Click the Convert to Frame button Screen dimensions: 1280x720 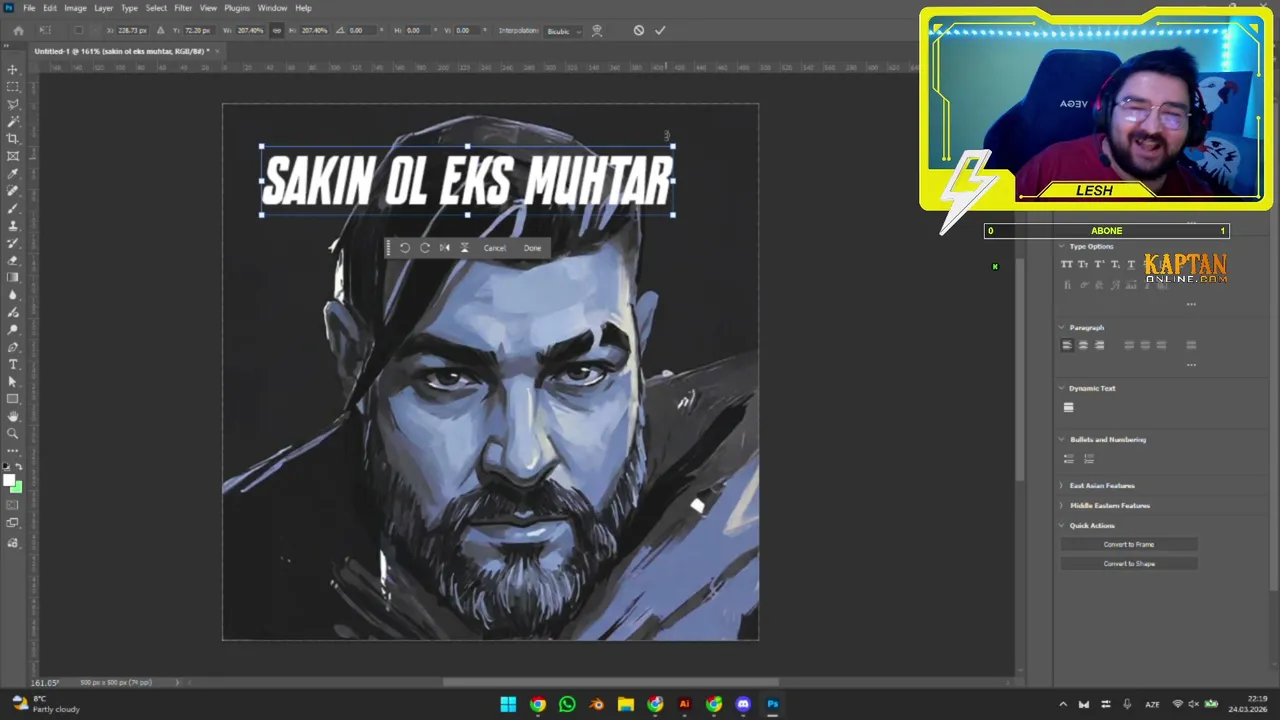point(1129,545)
